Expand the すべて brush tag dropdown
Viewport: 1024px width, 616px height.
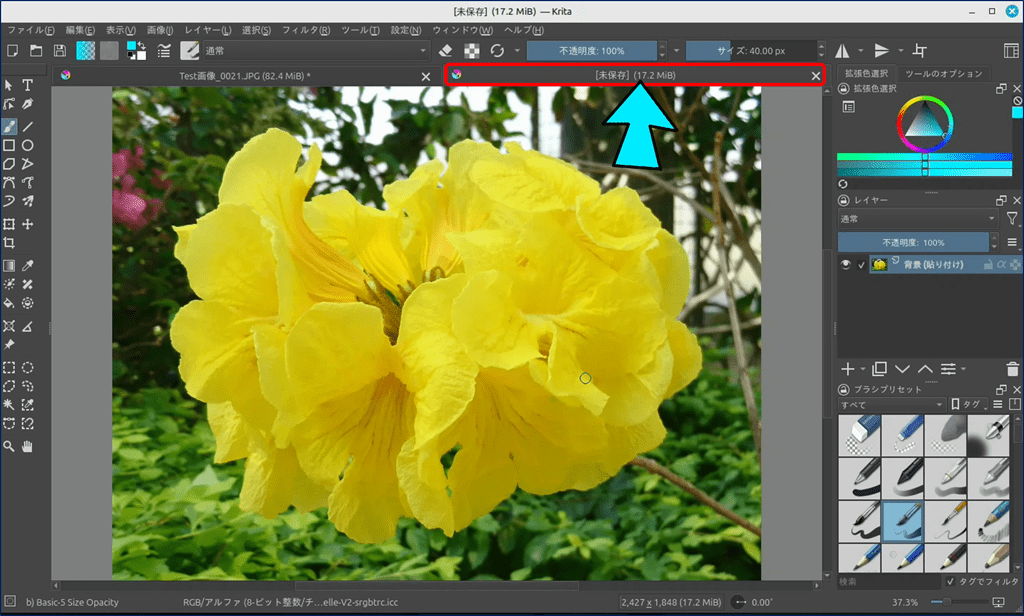[891, 404]
